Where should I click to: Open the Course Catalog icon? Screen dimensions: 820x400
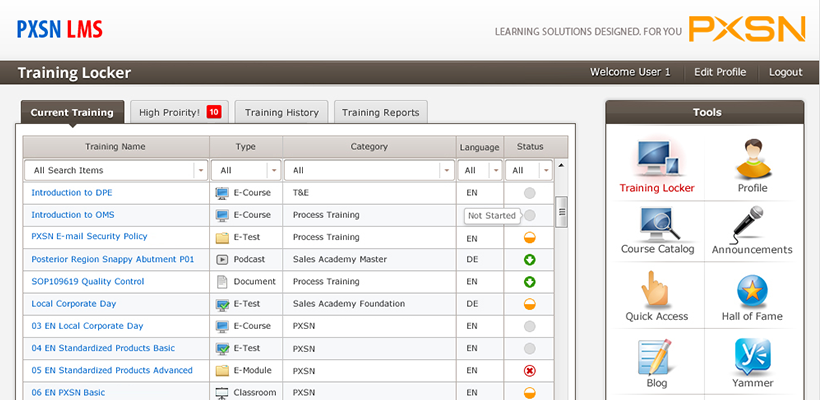pos(656,223)
